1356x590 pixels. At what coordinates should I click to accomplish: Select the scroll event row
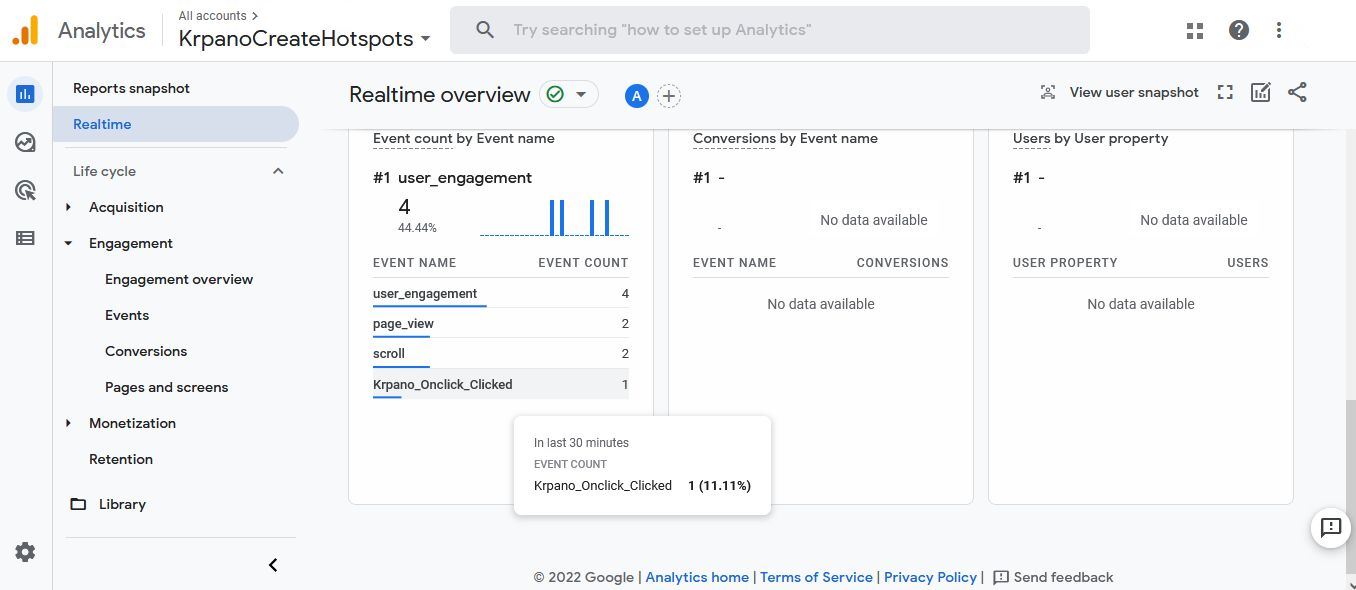pyautogui.click(x=500, y=354)
